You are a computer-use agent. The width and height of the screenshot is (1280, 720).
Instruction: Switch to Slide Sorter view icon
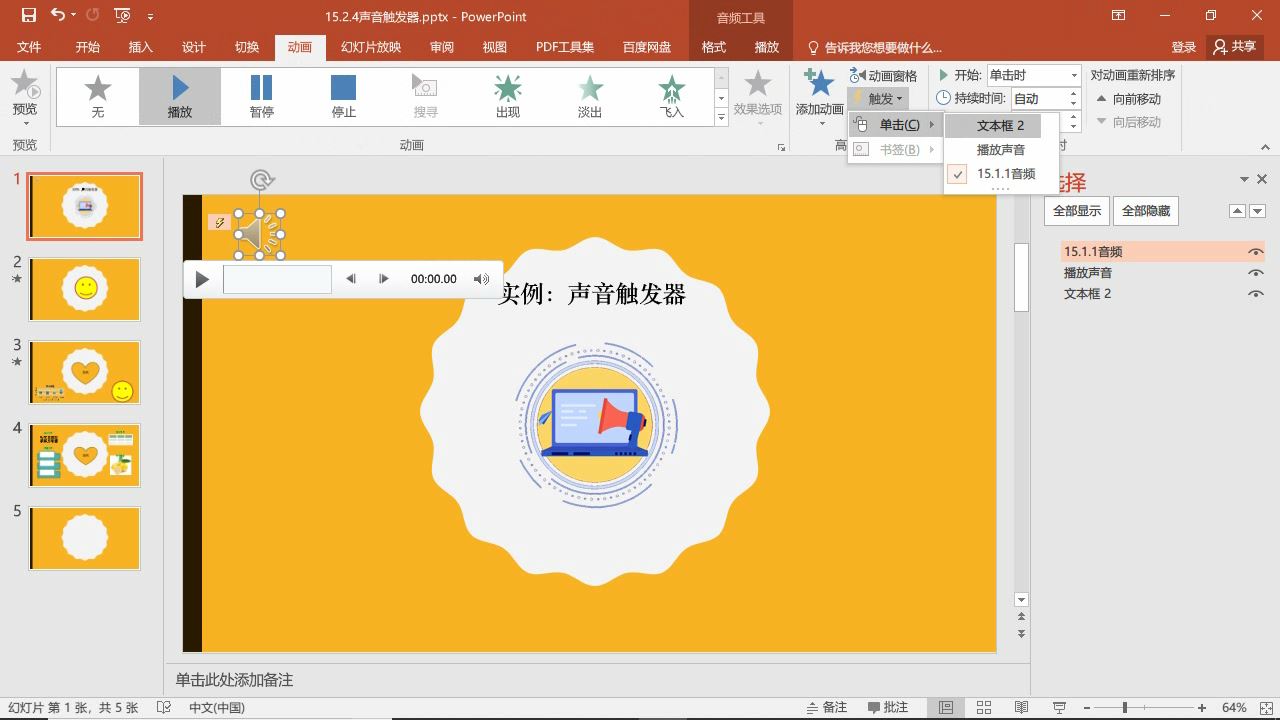pos(984,707)
